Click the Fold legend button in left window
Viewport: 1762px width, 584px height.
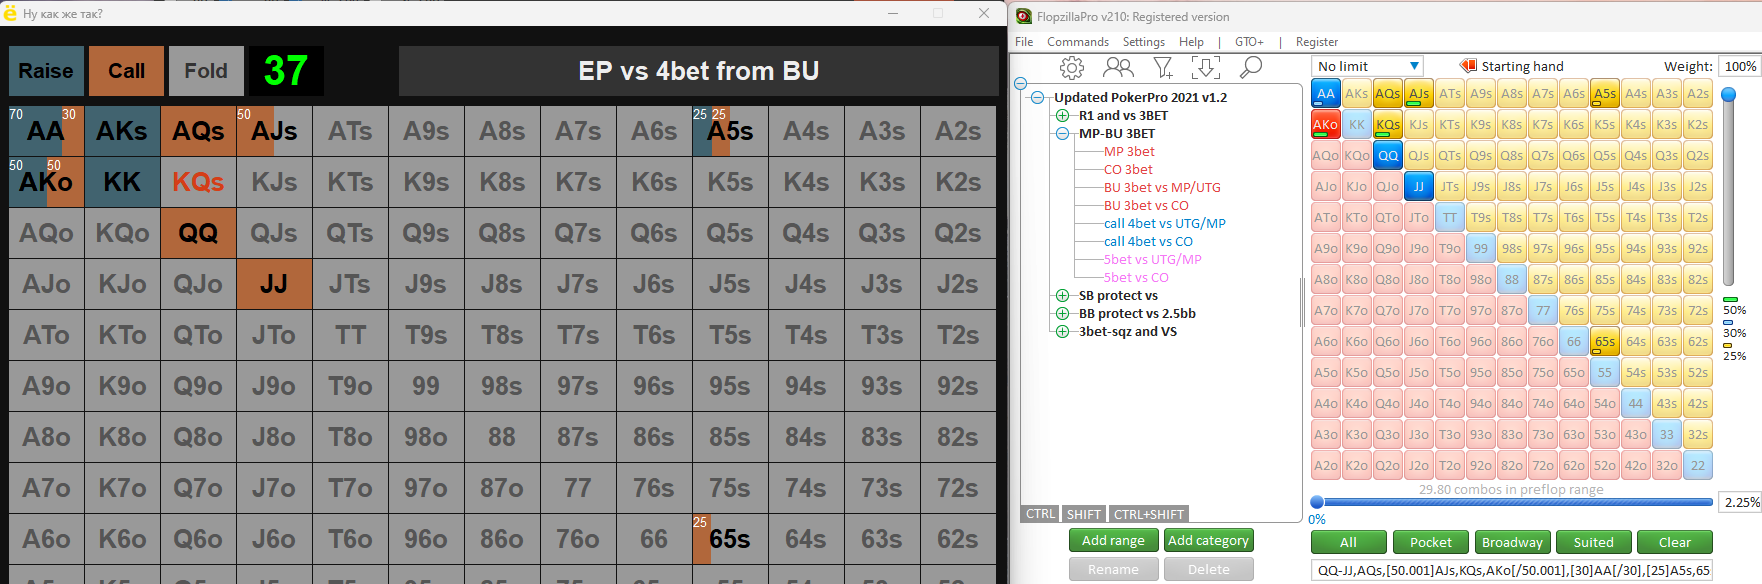206,71
